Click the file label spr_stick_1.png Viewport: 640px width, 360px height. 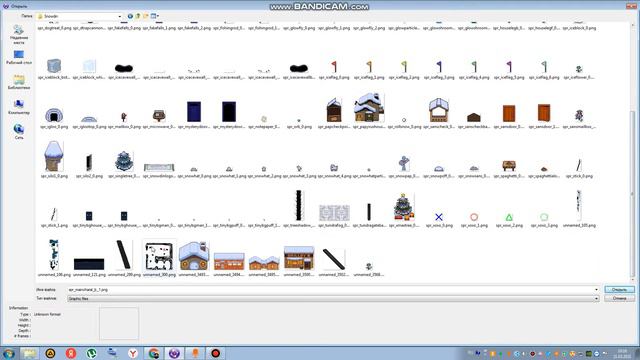pyautogui.click(x=54, y=225)
